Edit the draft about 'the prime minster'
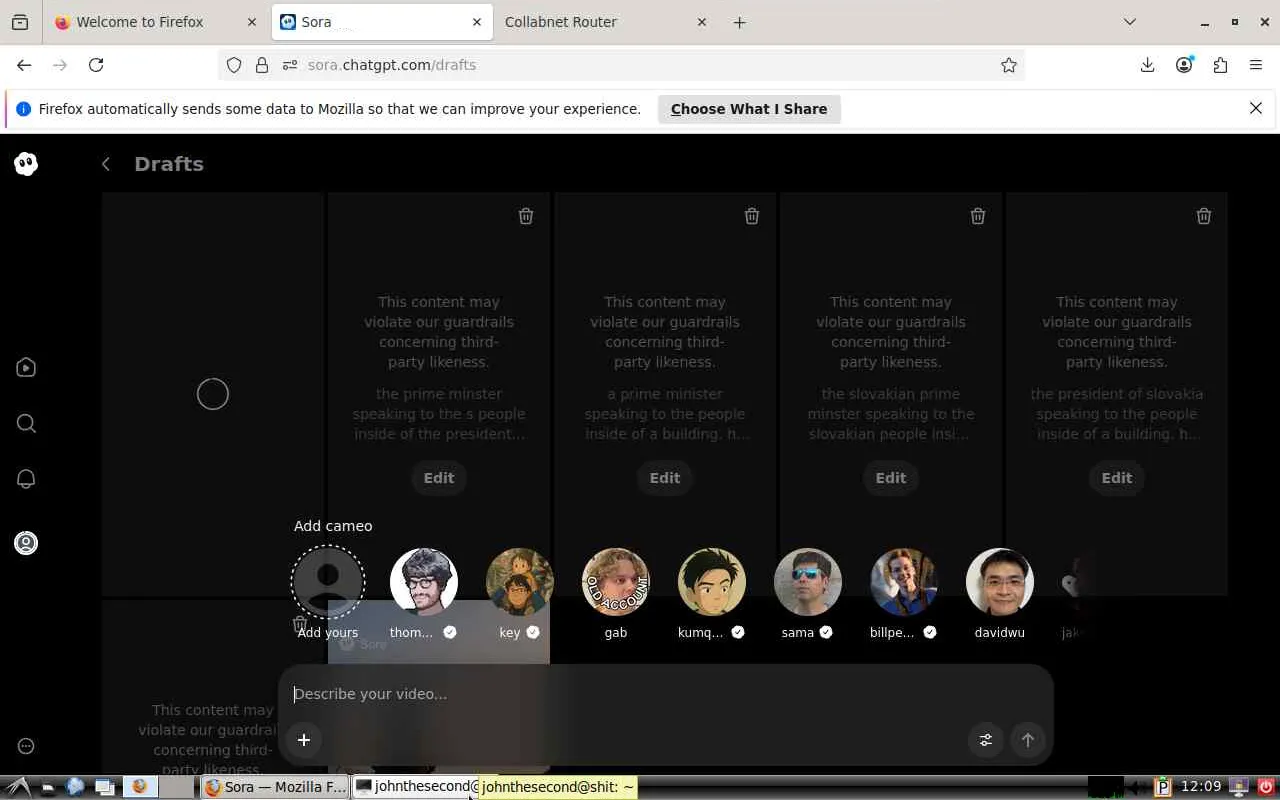The height and width of the screenshot is (800, 1280). pos(439,478)
